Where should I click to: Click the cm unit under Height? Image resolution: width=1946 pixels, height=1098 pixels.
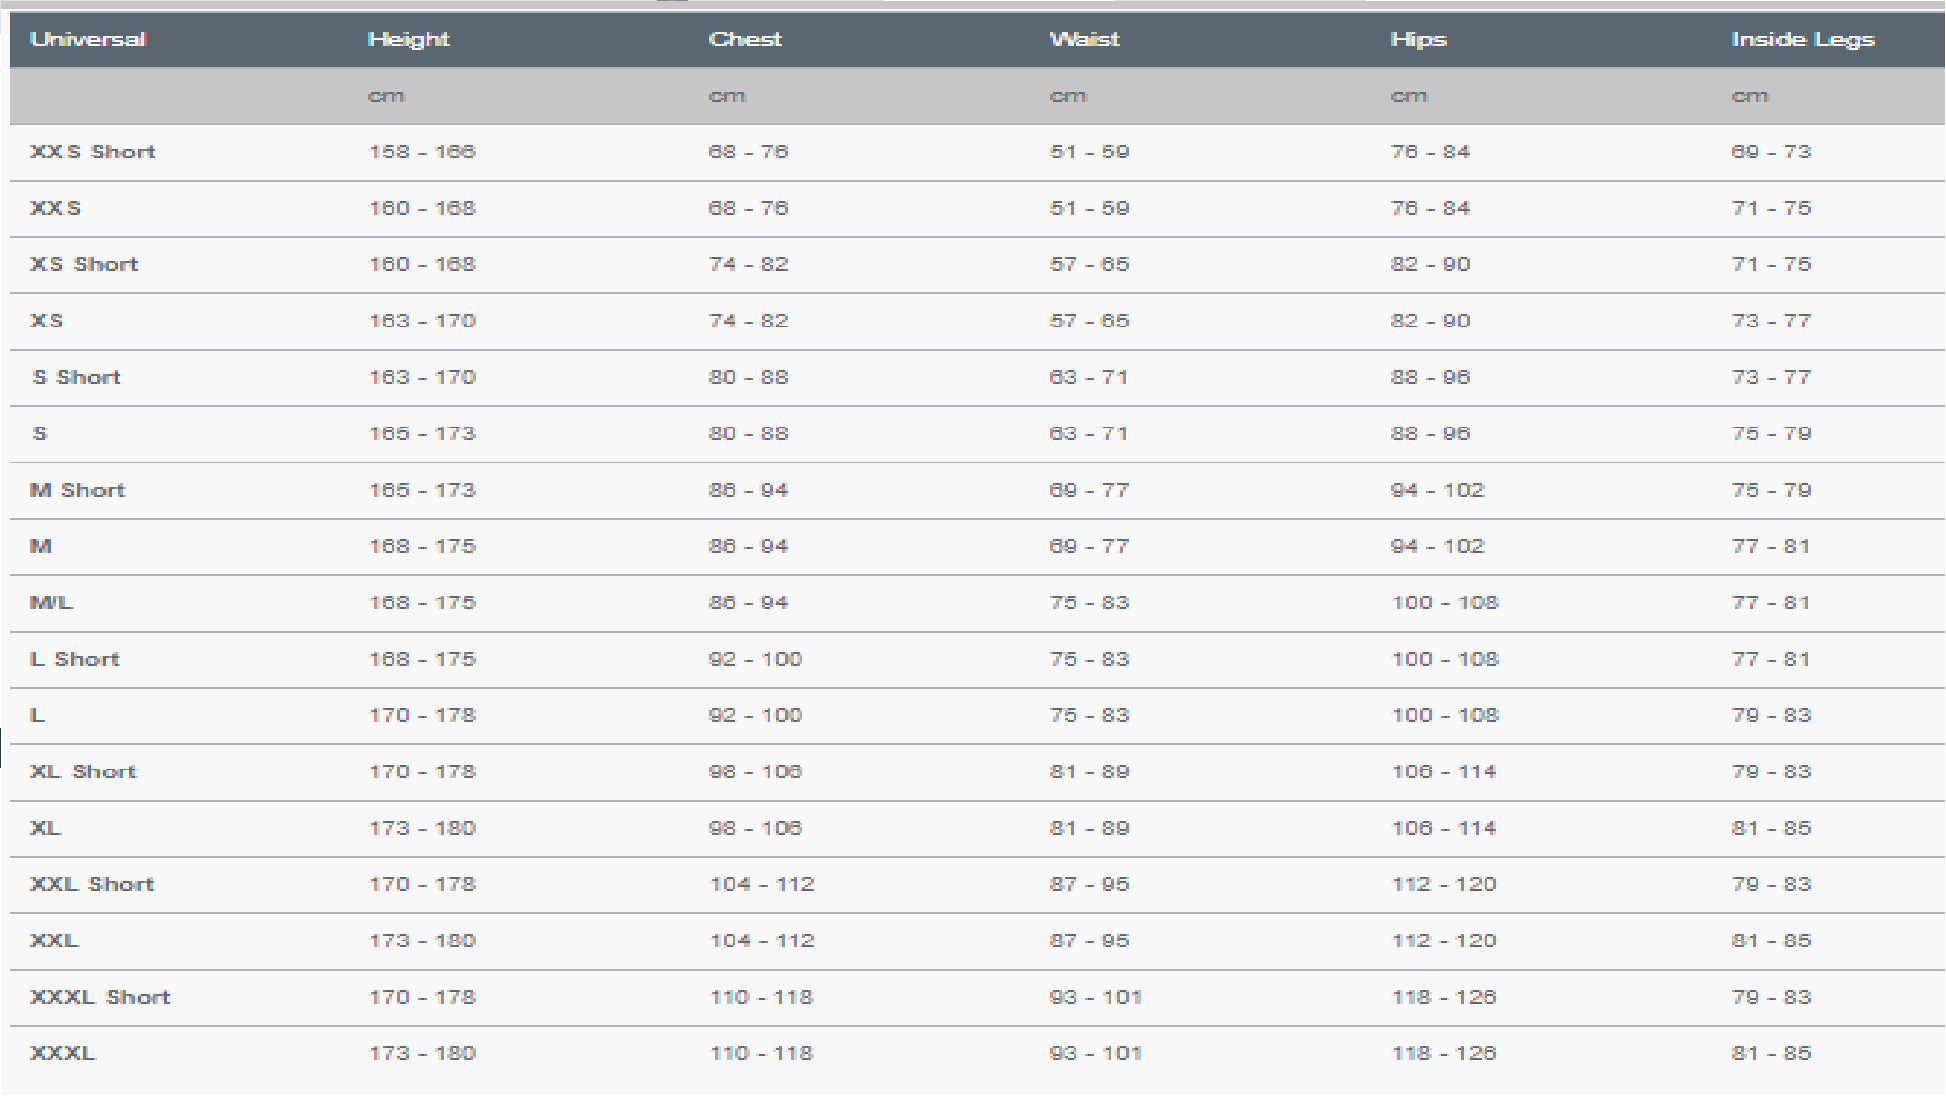coord(386,96)
